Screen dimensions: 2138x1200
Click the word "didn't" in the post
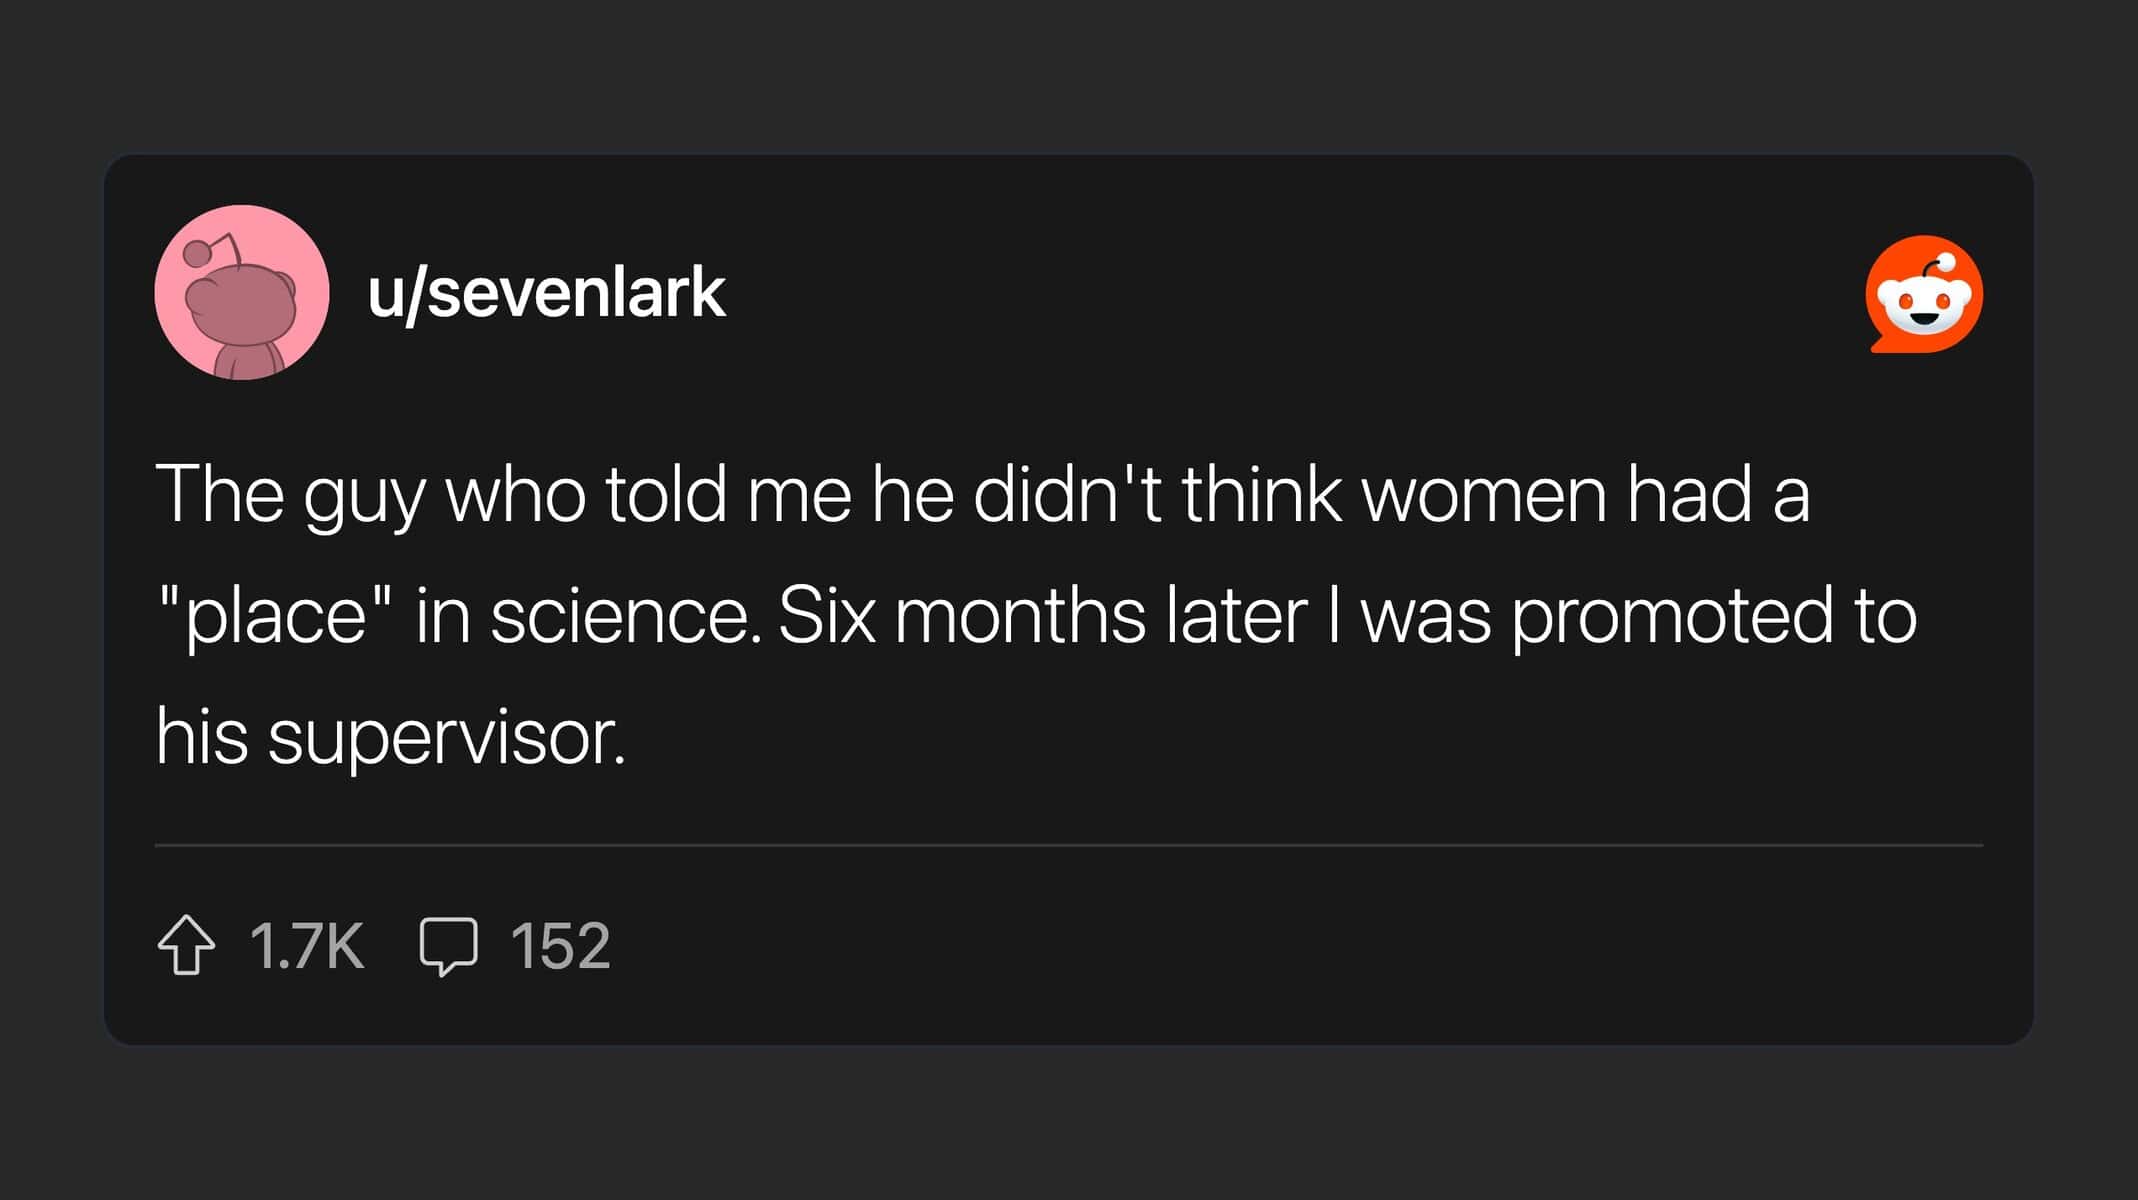[1067, 494]
